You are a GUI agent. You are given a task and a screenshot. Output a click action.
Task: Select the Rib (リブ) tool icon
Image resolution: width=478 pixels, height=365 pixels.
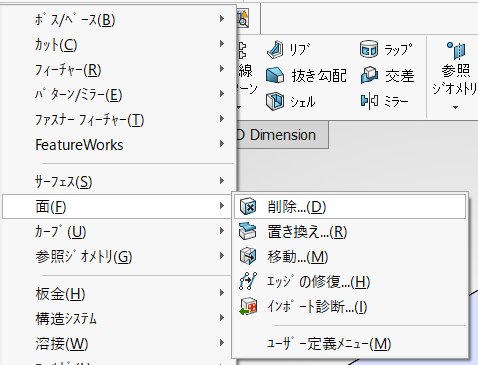(275, 50)
